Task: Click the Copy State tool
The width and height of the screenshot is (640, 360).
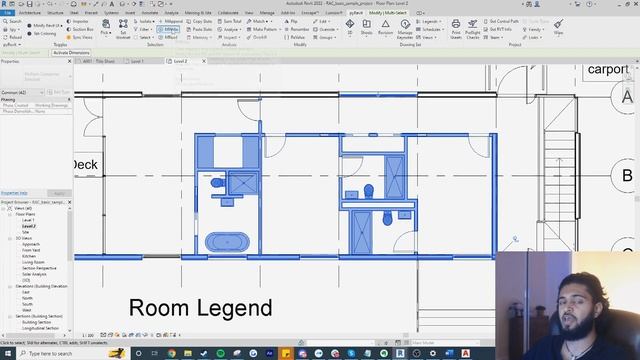Action: 199,21
